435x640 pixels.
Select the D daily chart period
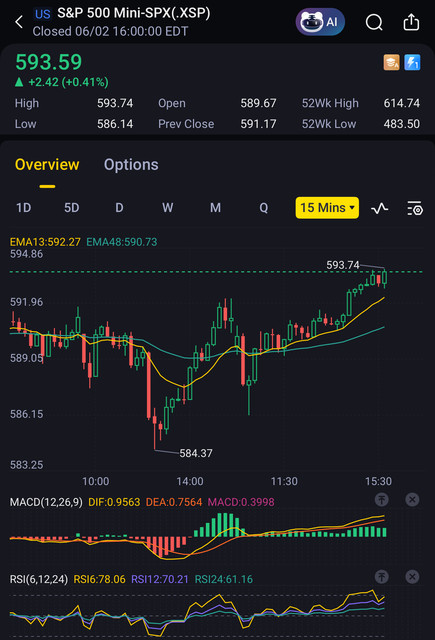[119, 208]
